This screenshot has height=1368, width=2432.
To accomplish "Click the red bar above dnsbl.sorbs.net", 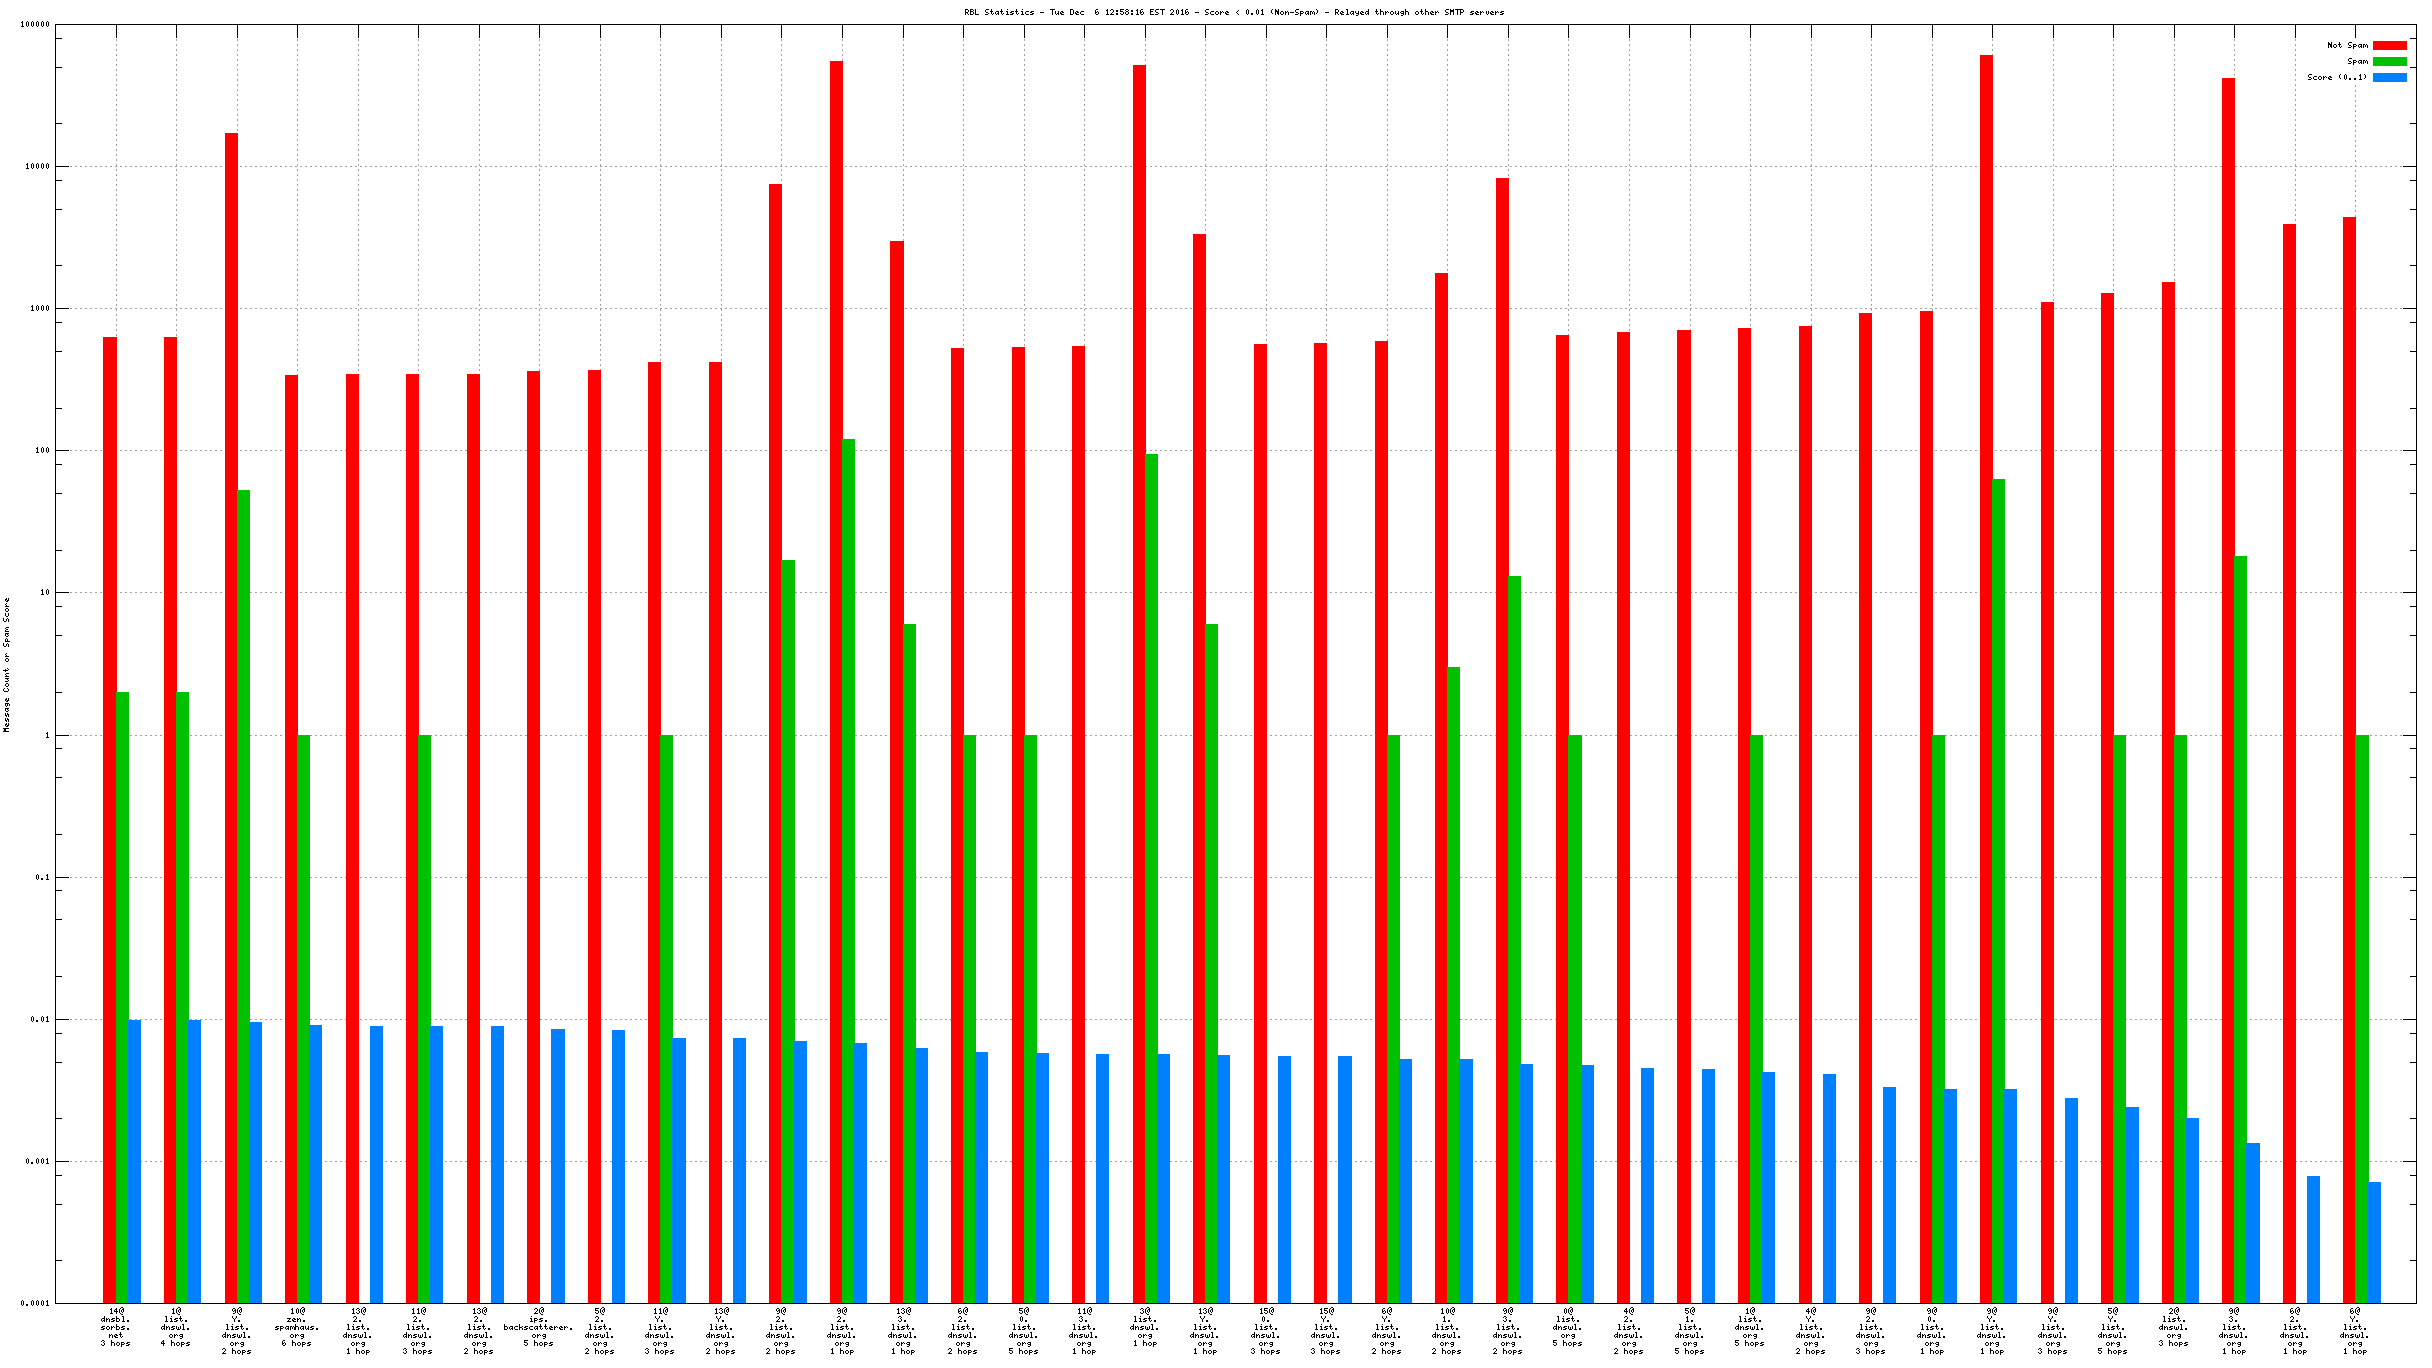I will click(110, 820).
